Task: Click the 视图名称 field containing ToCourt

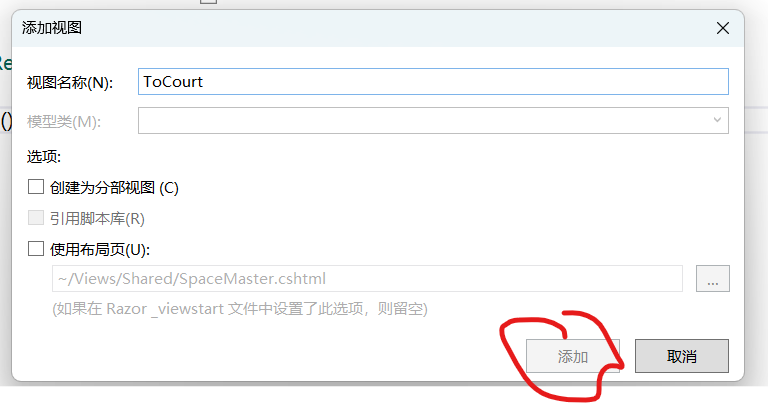Action: (433, 82)
